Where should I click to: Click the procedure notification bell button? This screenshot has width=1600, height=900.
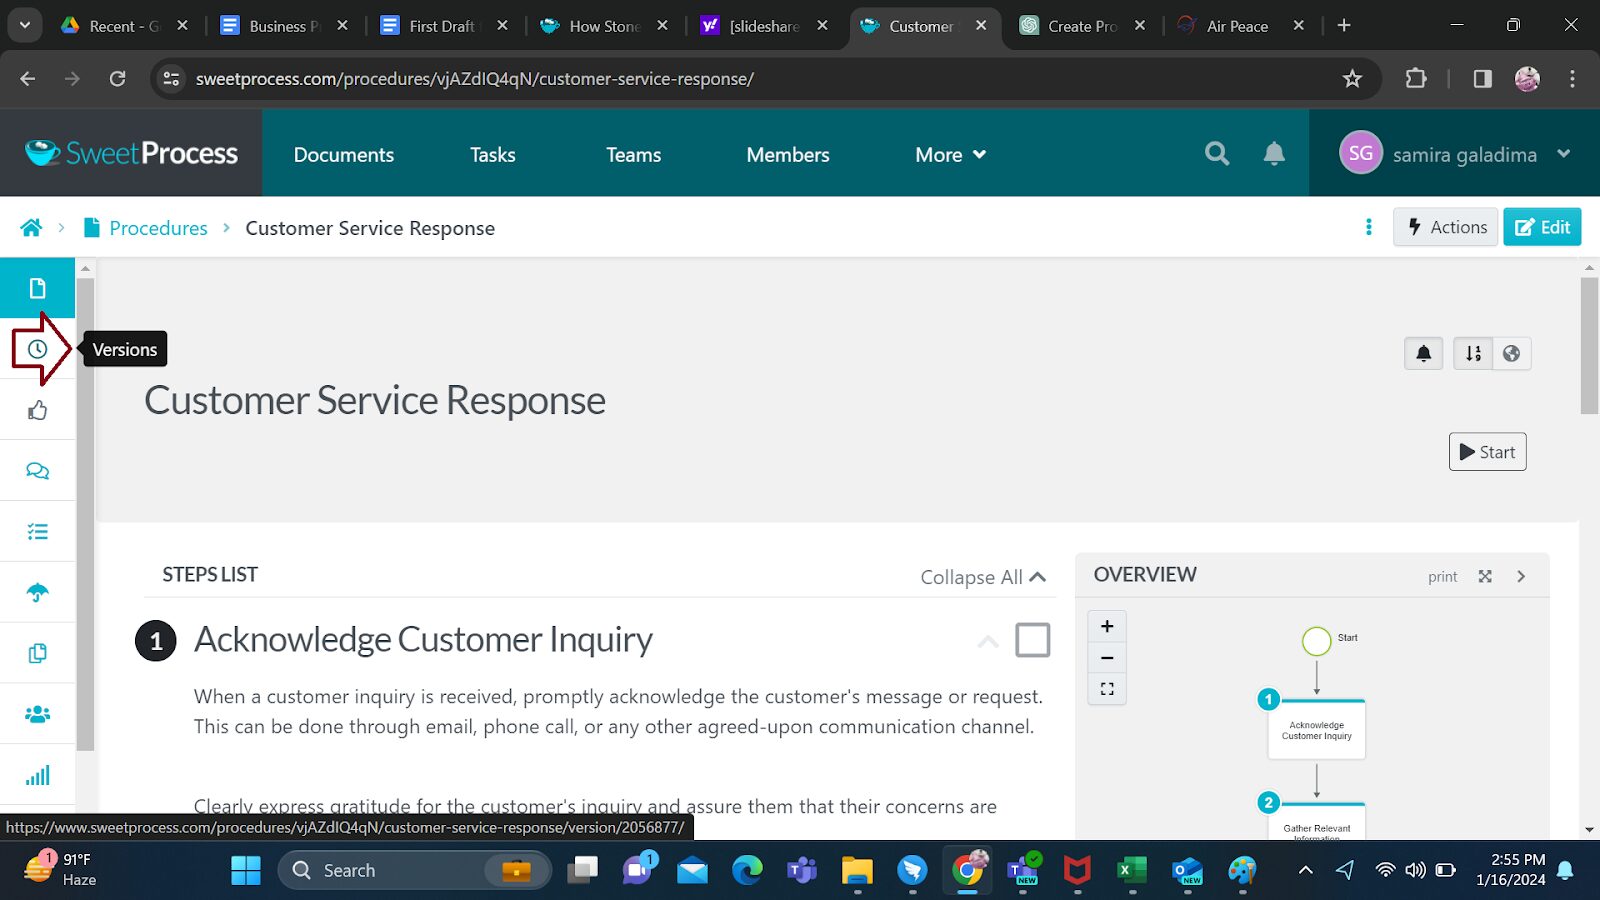tap(1424, 353)
